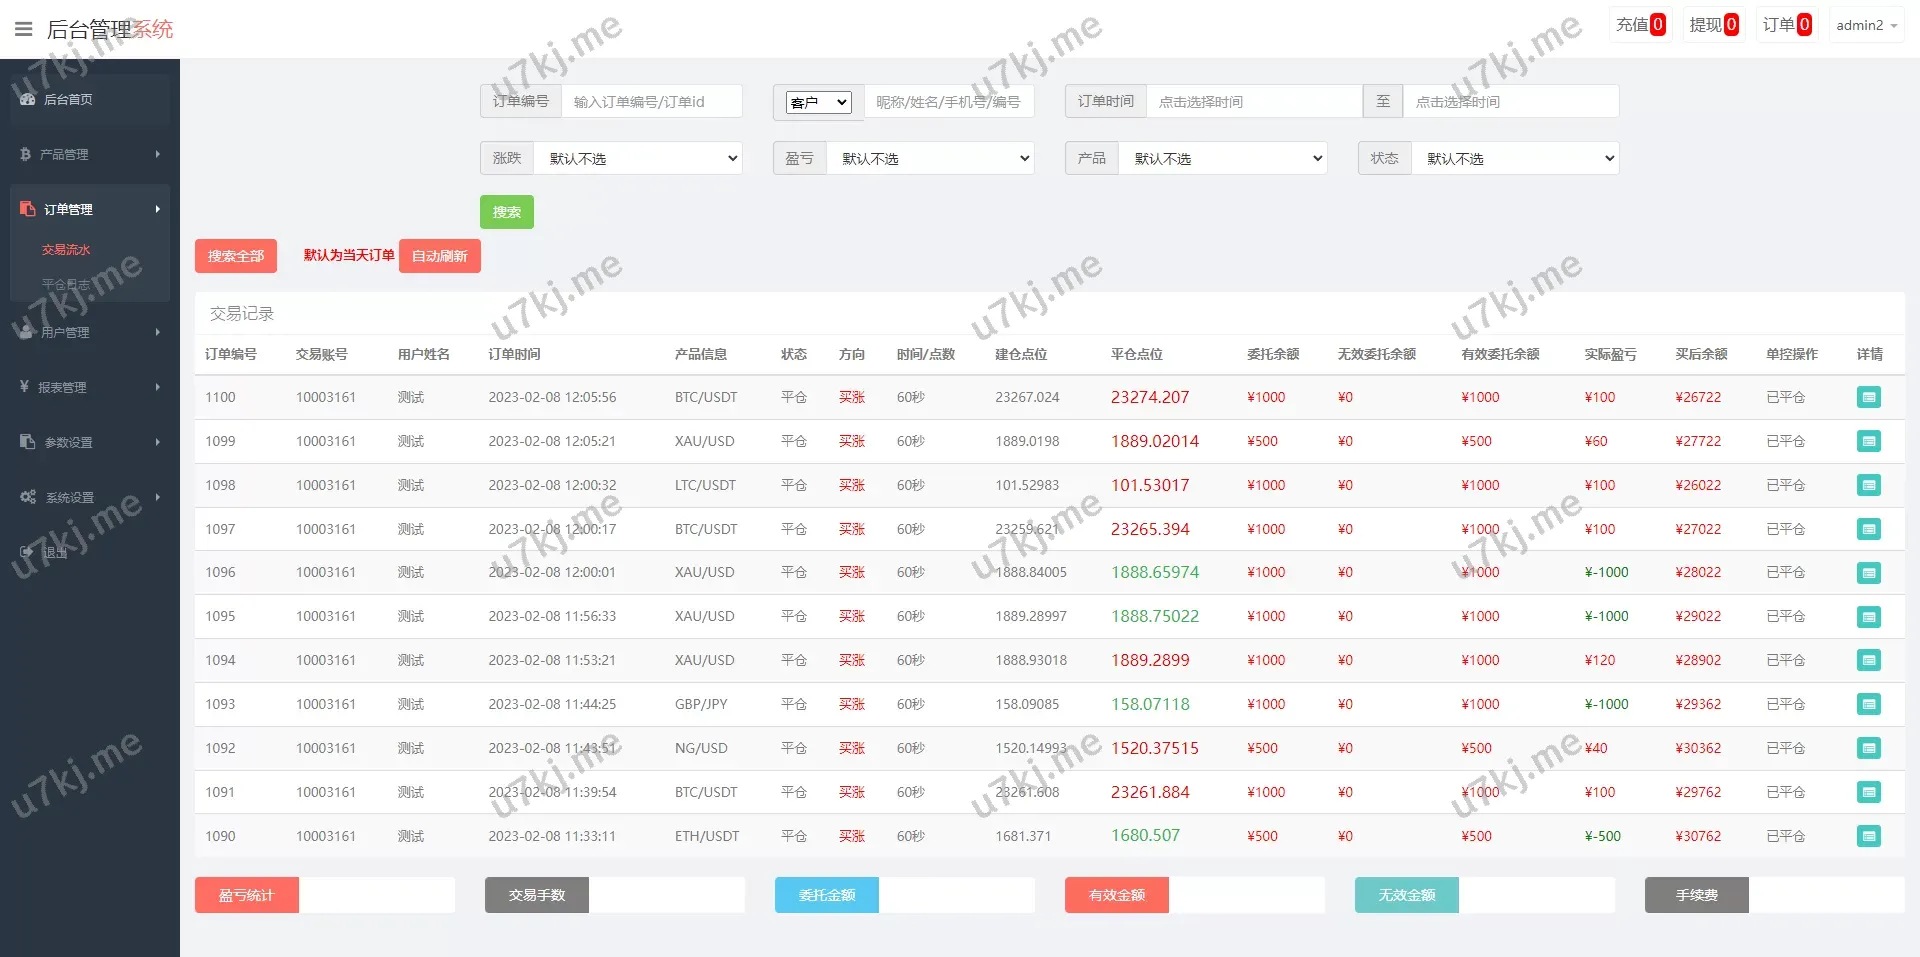Open details icon for order 1100
This screenshot has width=1920, height=957.
point(1868,397)
